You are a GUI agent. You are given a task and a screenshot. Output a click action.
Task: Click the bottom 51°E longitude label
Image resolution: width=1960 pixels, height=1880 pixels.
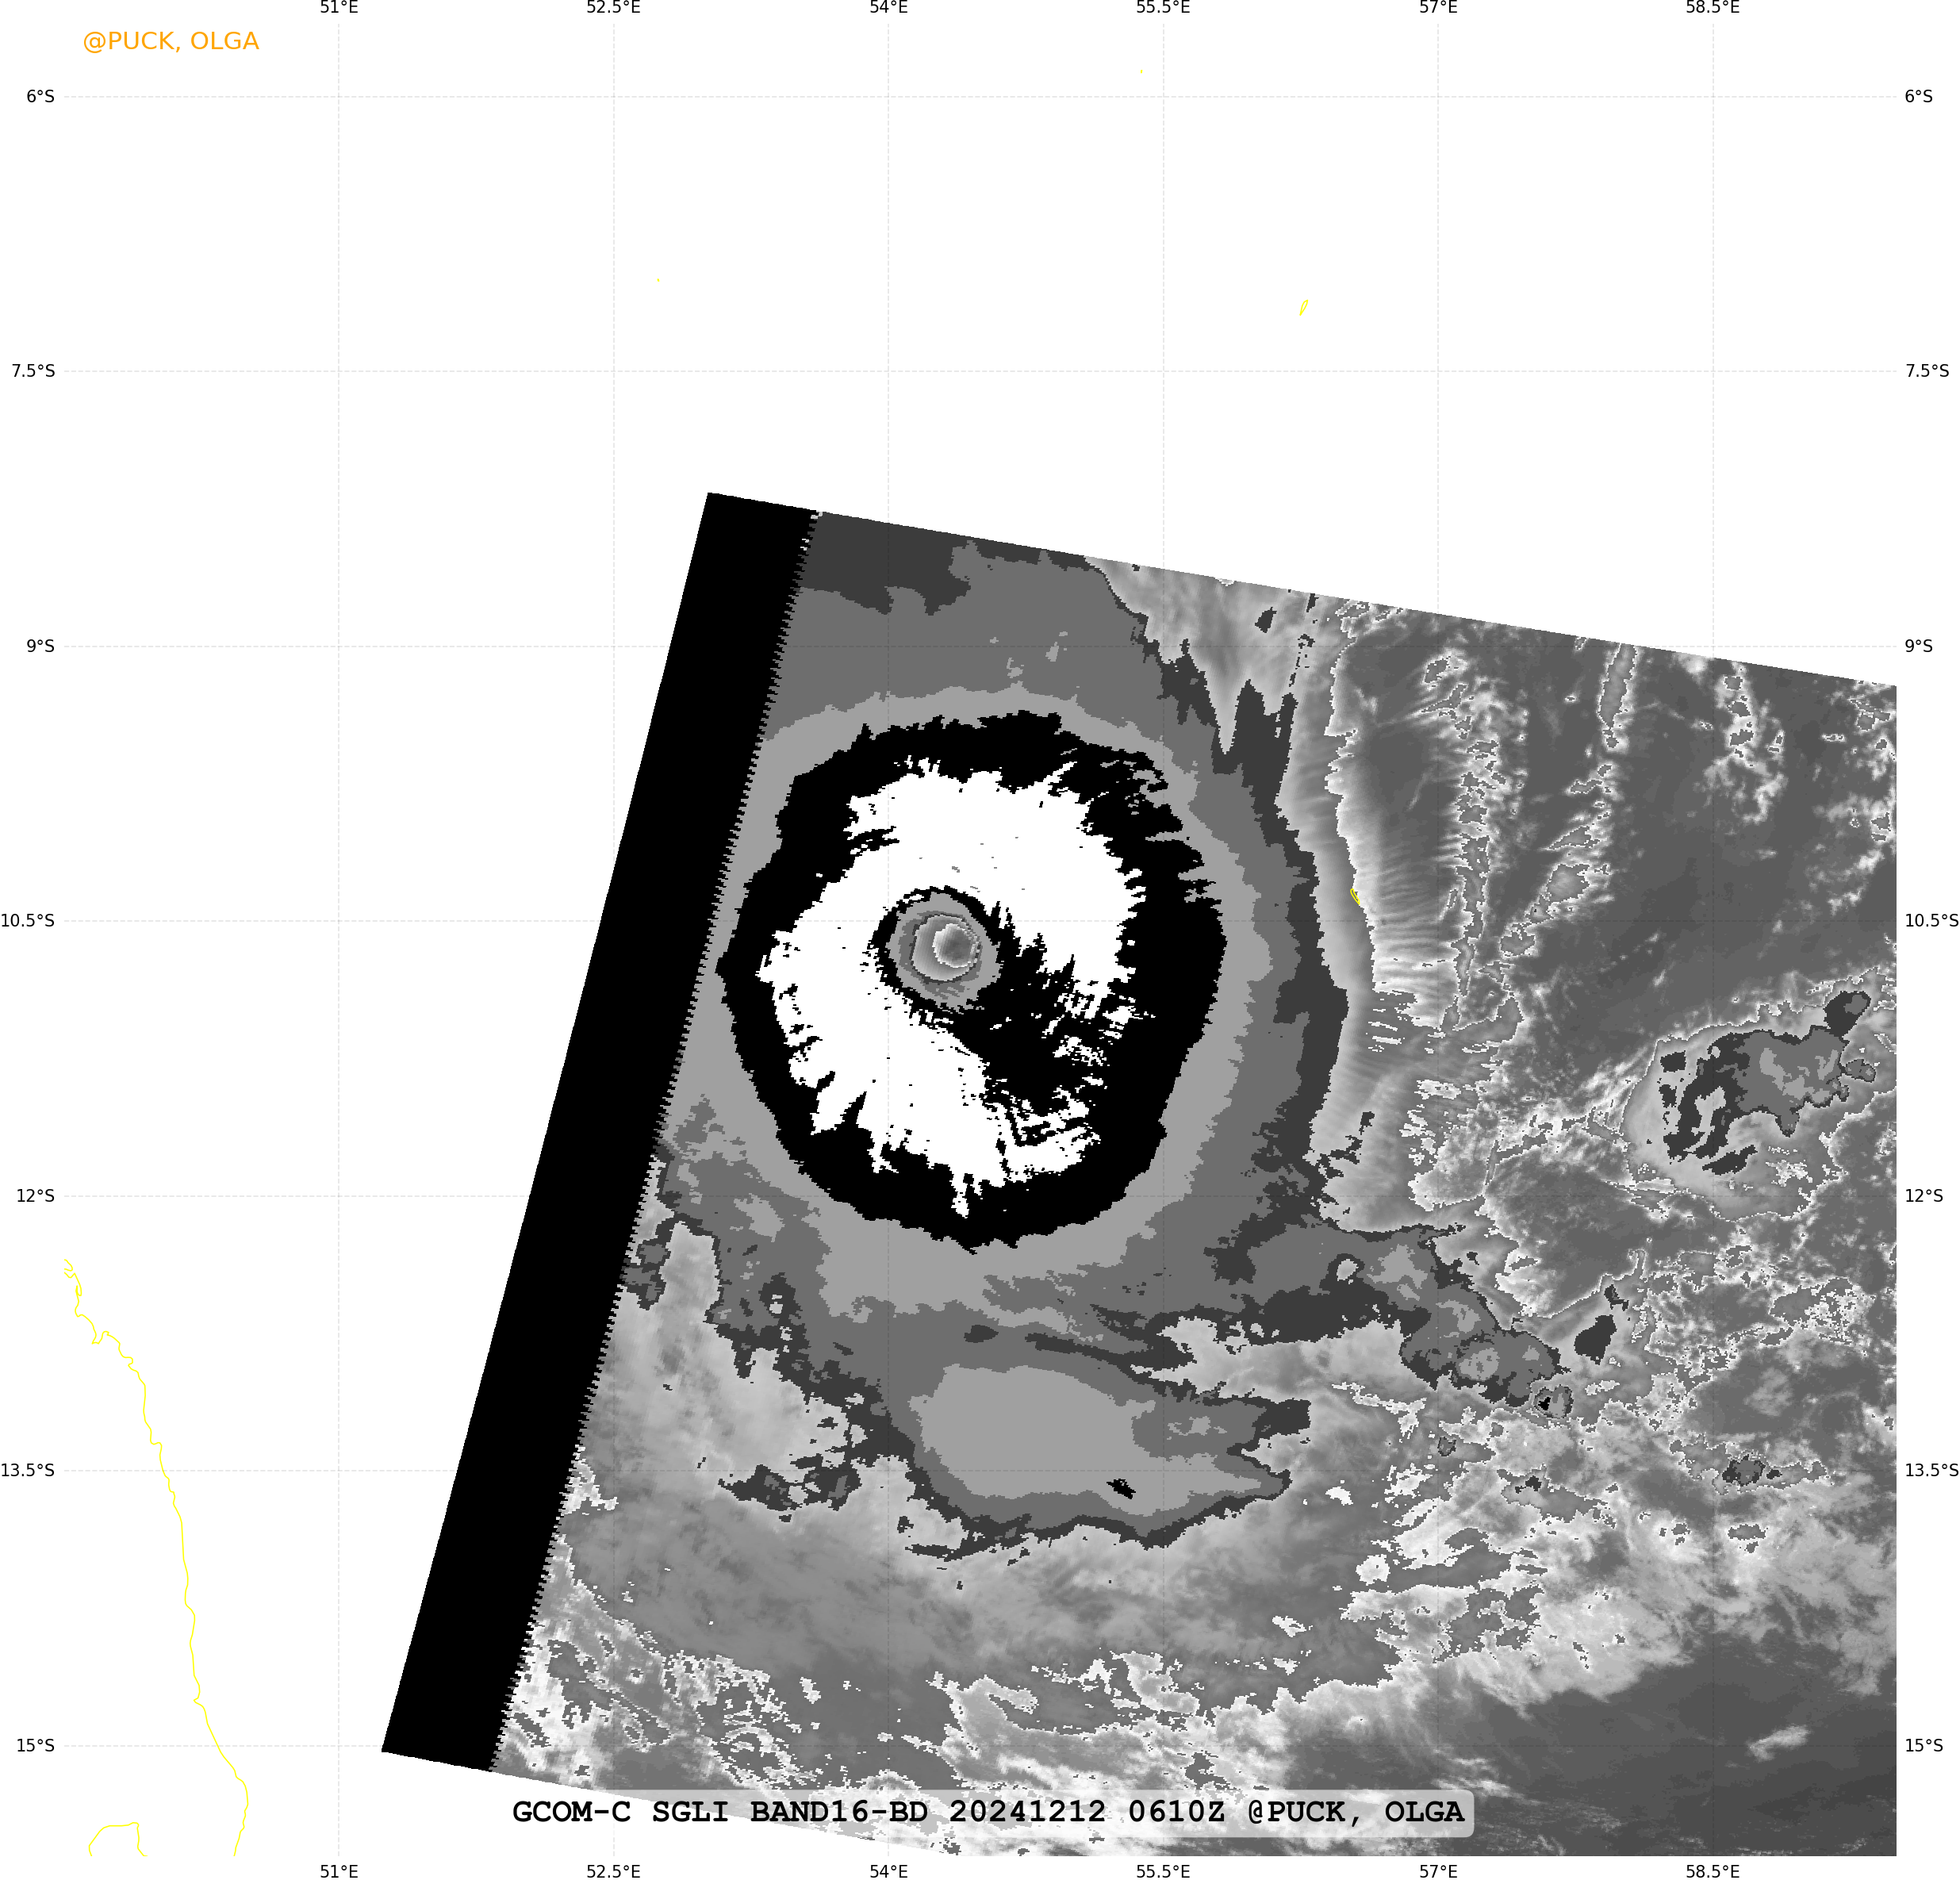tap(339, 1871)
